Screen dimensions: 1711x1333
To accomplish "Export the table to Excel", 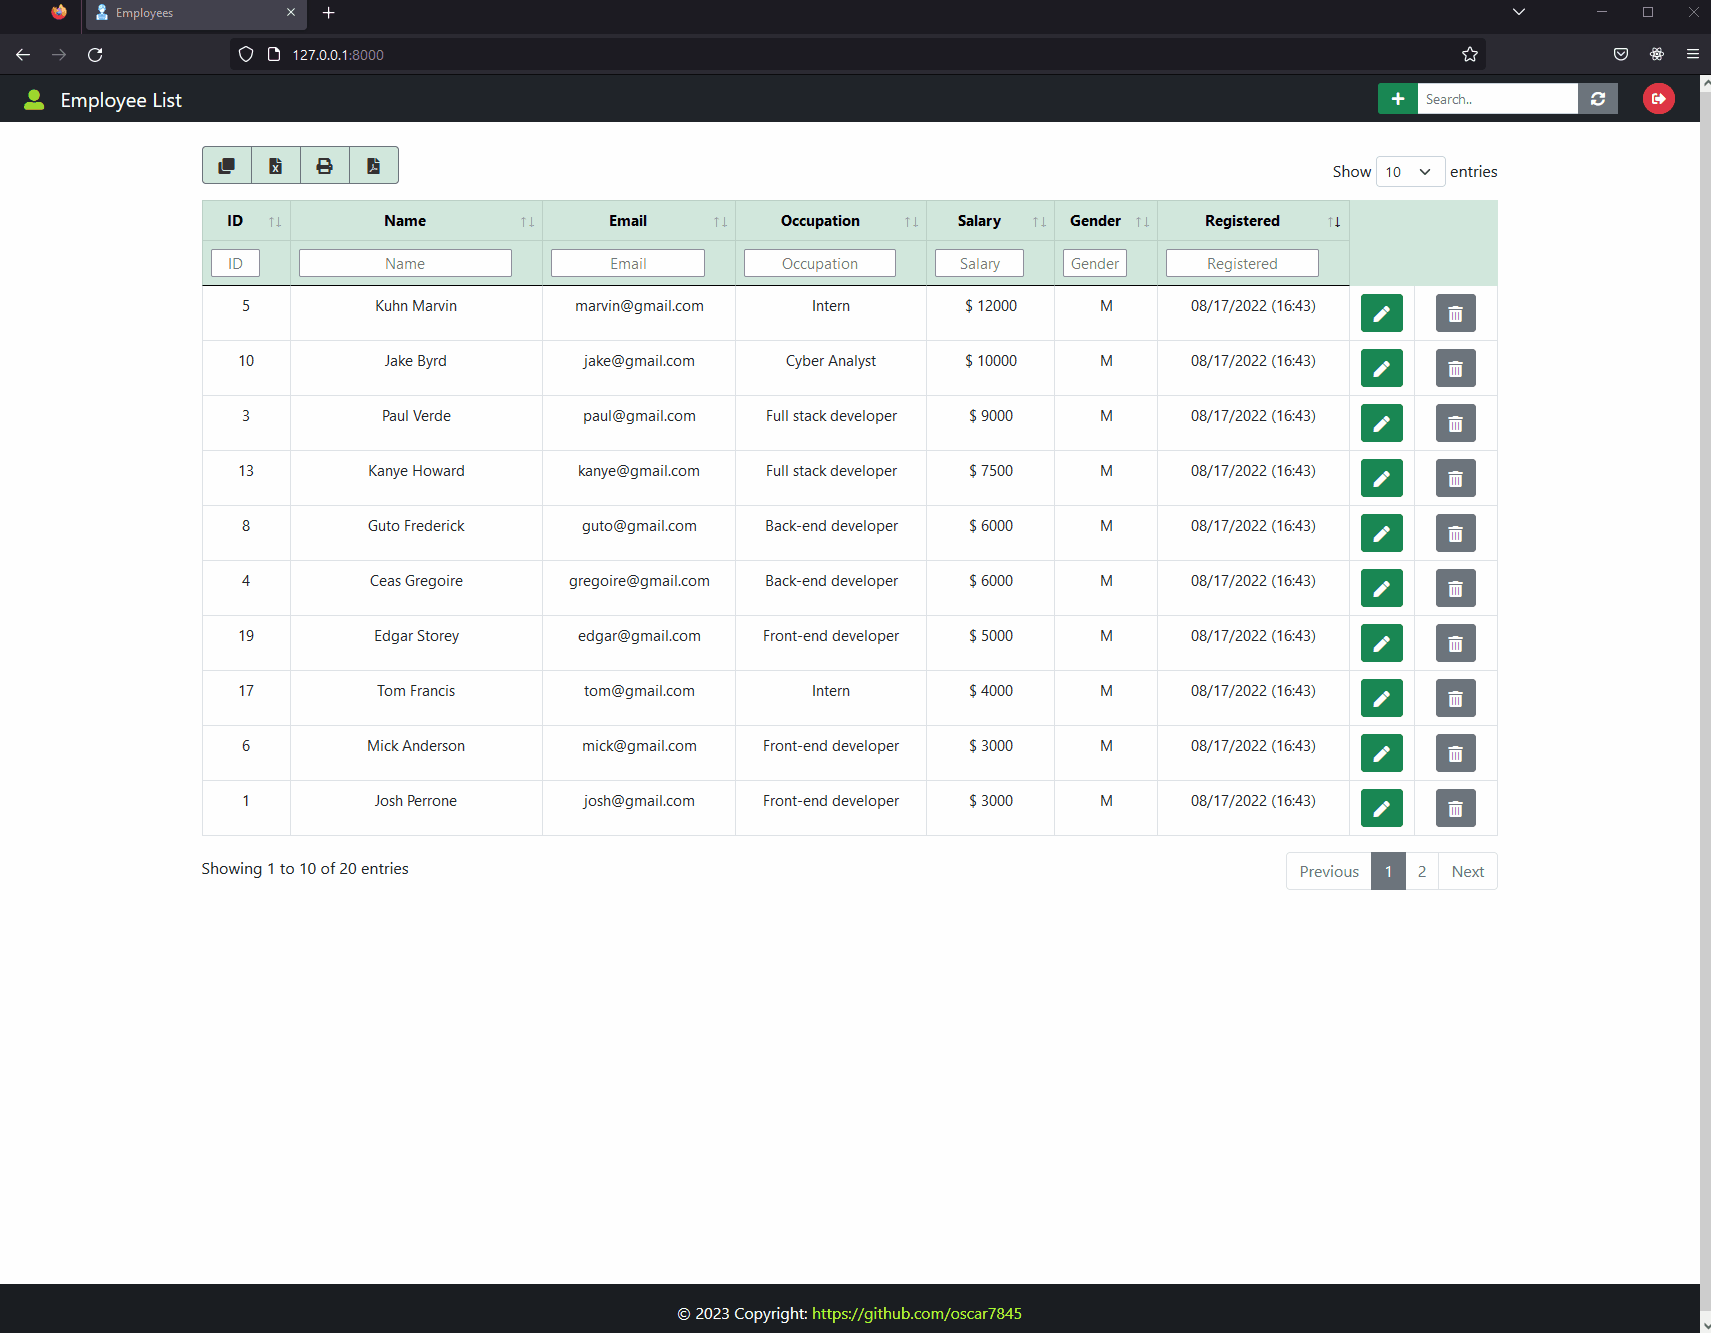I will (x=275, y=165).
